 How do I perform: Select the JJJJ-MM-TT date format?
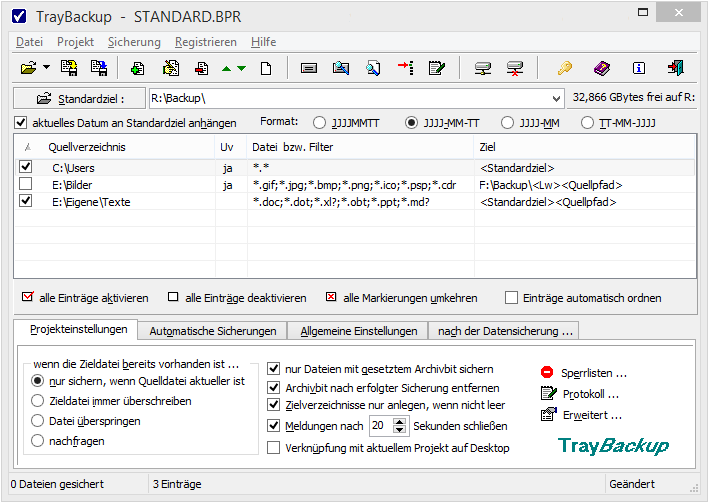411,123
